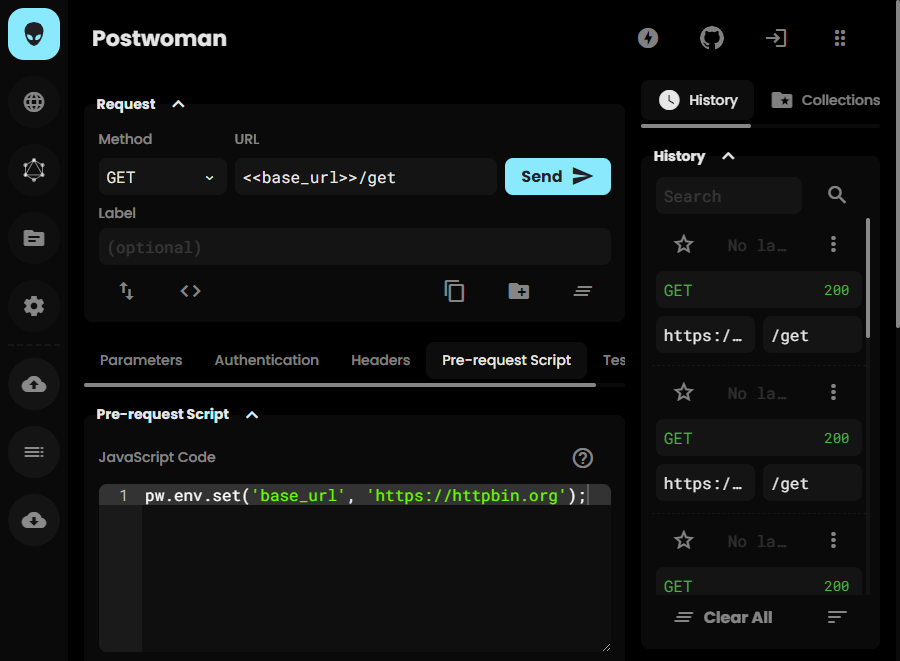Screen dimensions: 900x661
Task: Star the first history entry
Action: click(x=684, y=245)
